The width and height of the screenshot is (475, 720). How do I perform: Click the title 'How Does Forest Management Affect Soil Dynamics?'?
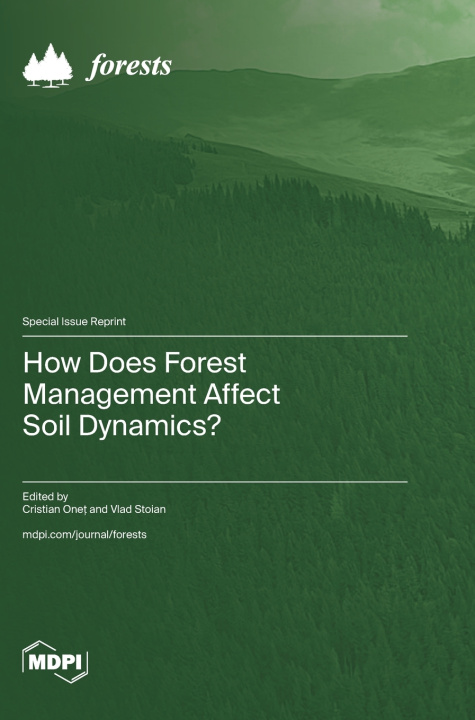pos(152,394)
